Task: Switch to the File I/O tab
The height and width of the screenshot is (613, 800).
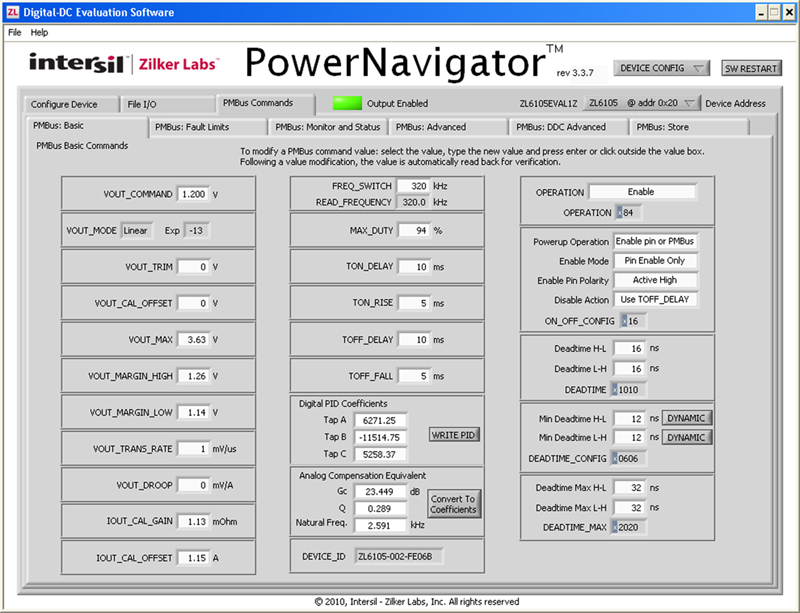Action: [x=167, y=104]
